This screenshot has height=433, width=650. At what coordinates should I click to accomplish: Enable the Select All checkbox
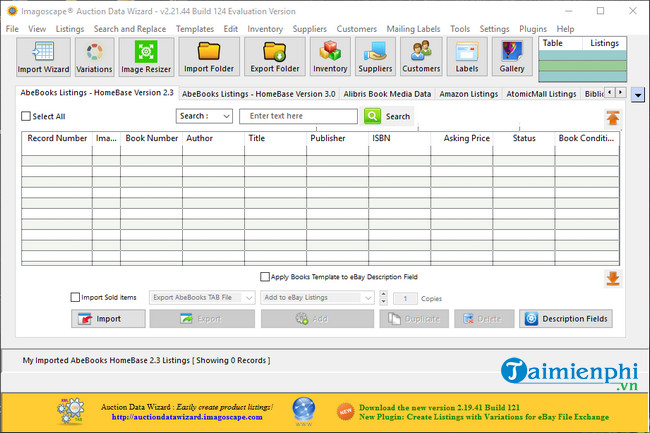26,117
